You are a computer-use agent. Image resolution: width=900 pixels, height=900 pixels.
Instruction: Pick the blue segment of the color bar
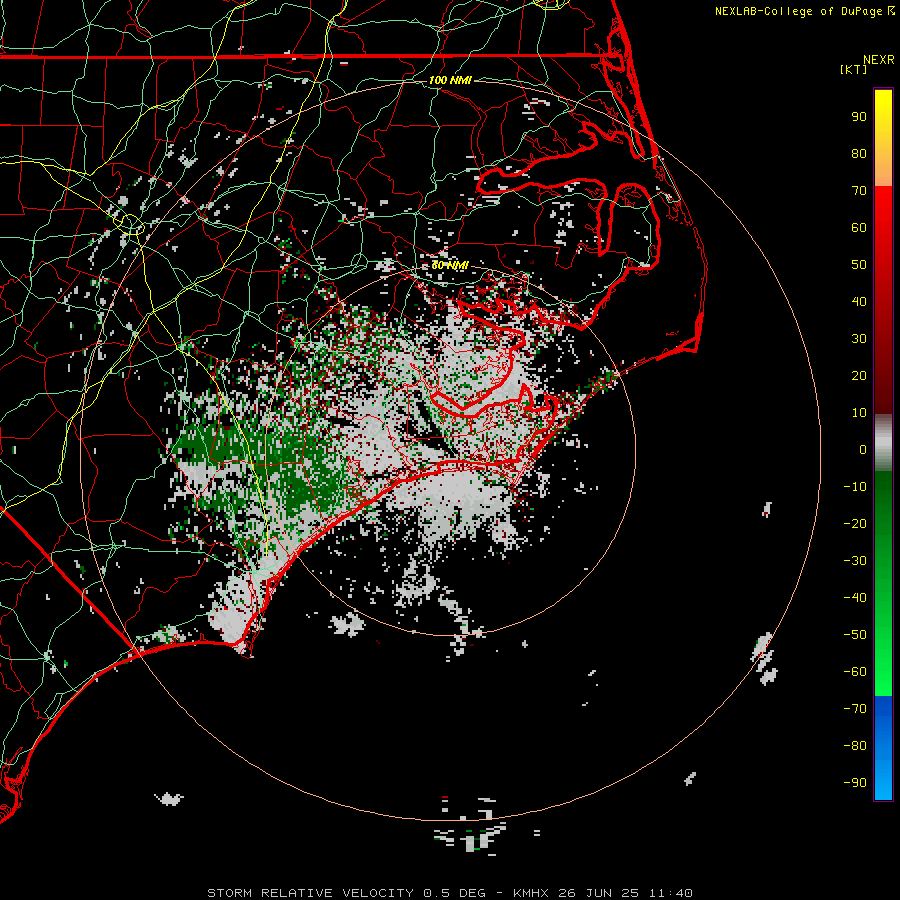tap(883, 748)
